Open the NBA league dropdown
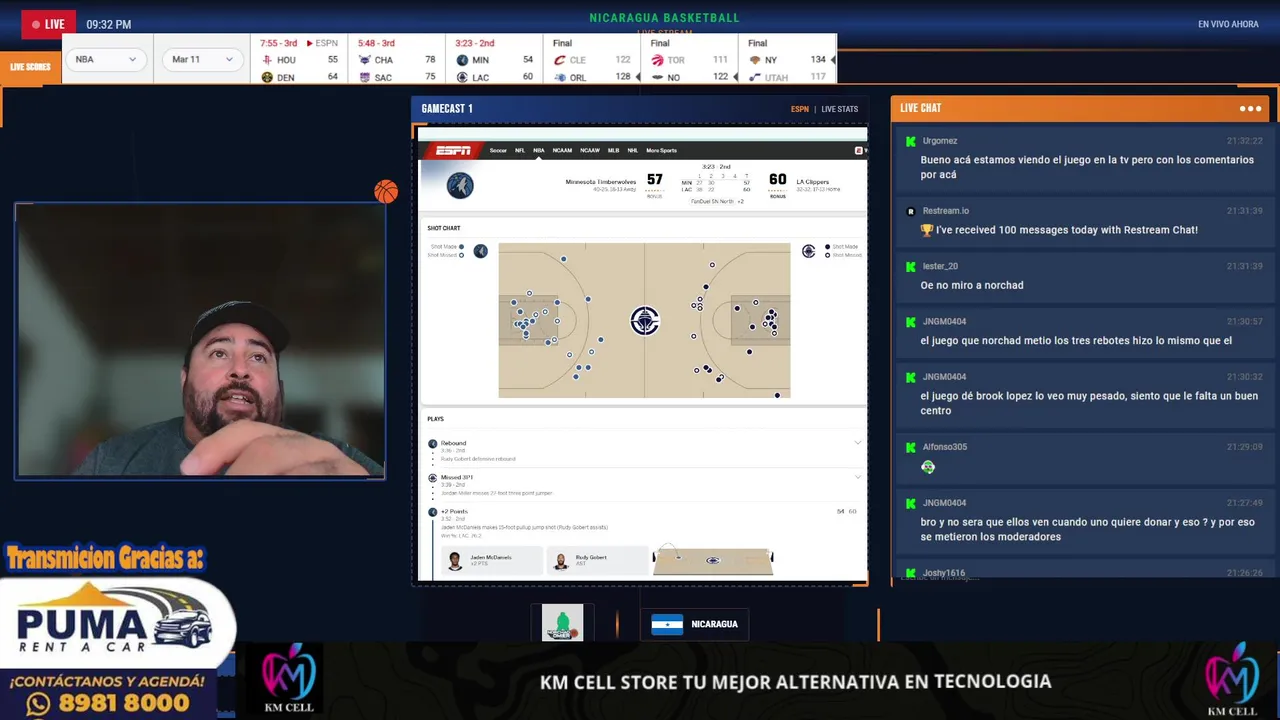The image size is (1280, 720). click(x=106, y=59)
